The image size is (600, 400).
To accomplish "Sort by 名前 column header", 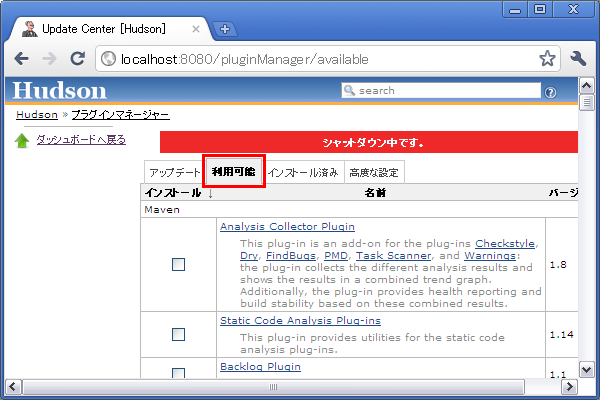I will 375,193.
